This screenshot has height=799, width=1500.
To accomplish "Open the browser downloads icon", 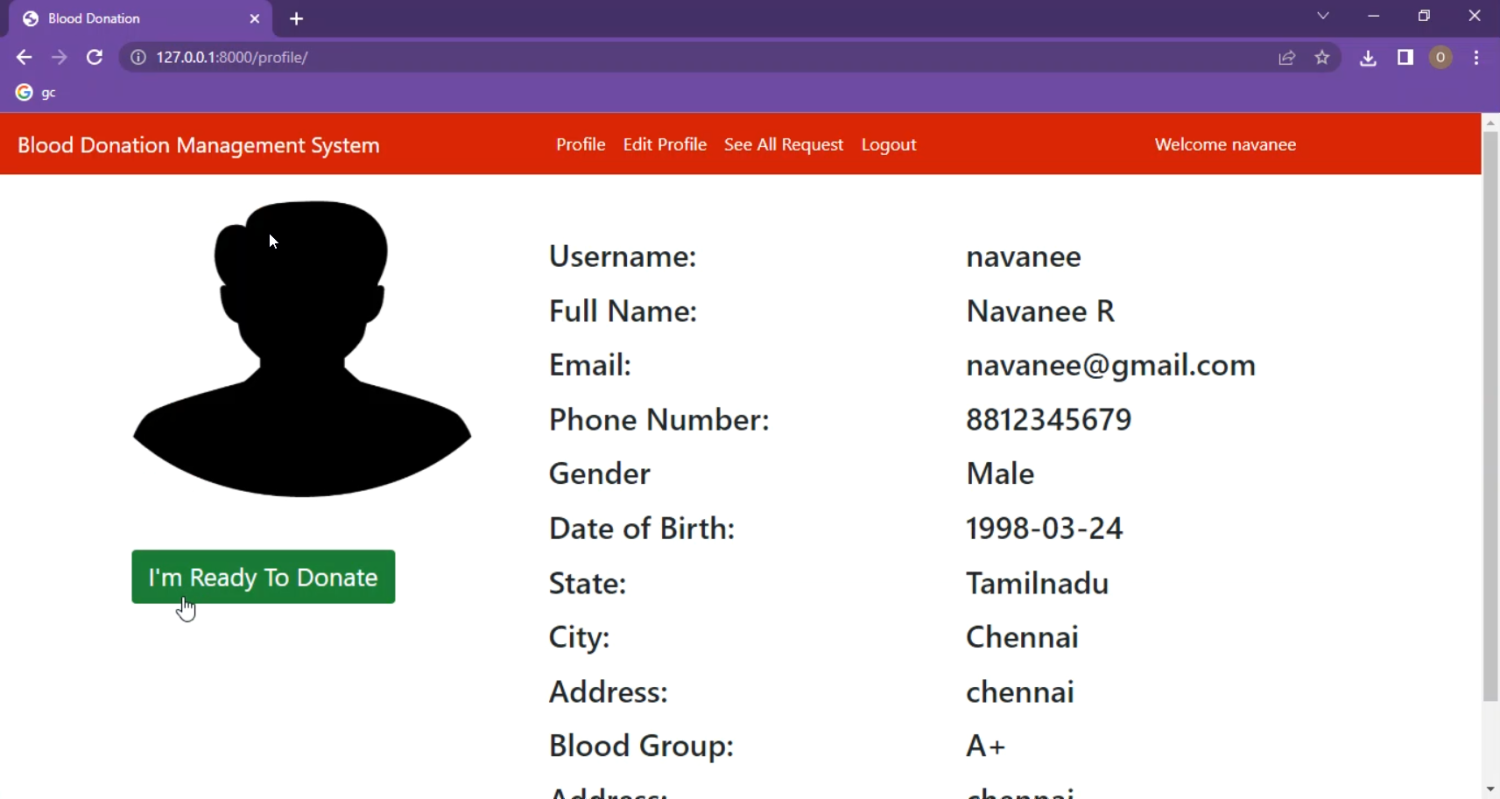I will (1368, 58).
